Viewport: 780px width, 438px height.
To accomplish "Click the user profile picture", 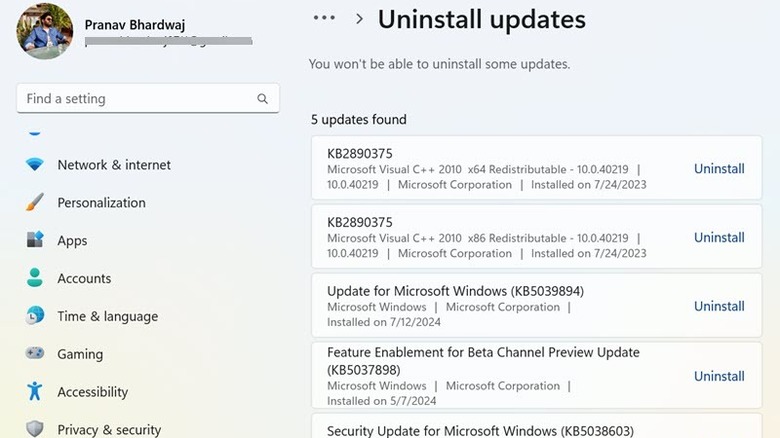I will (45, 30).
